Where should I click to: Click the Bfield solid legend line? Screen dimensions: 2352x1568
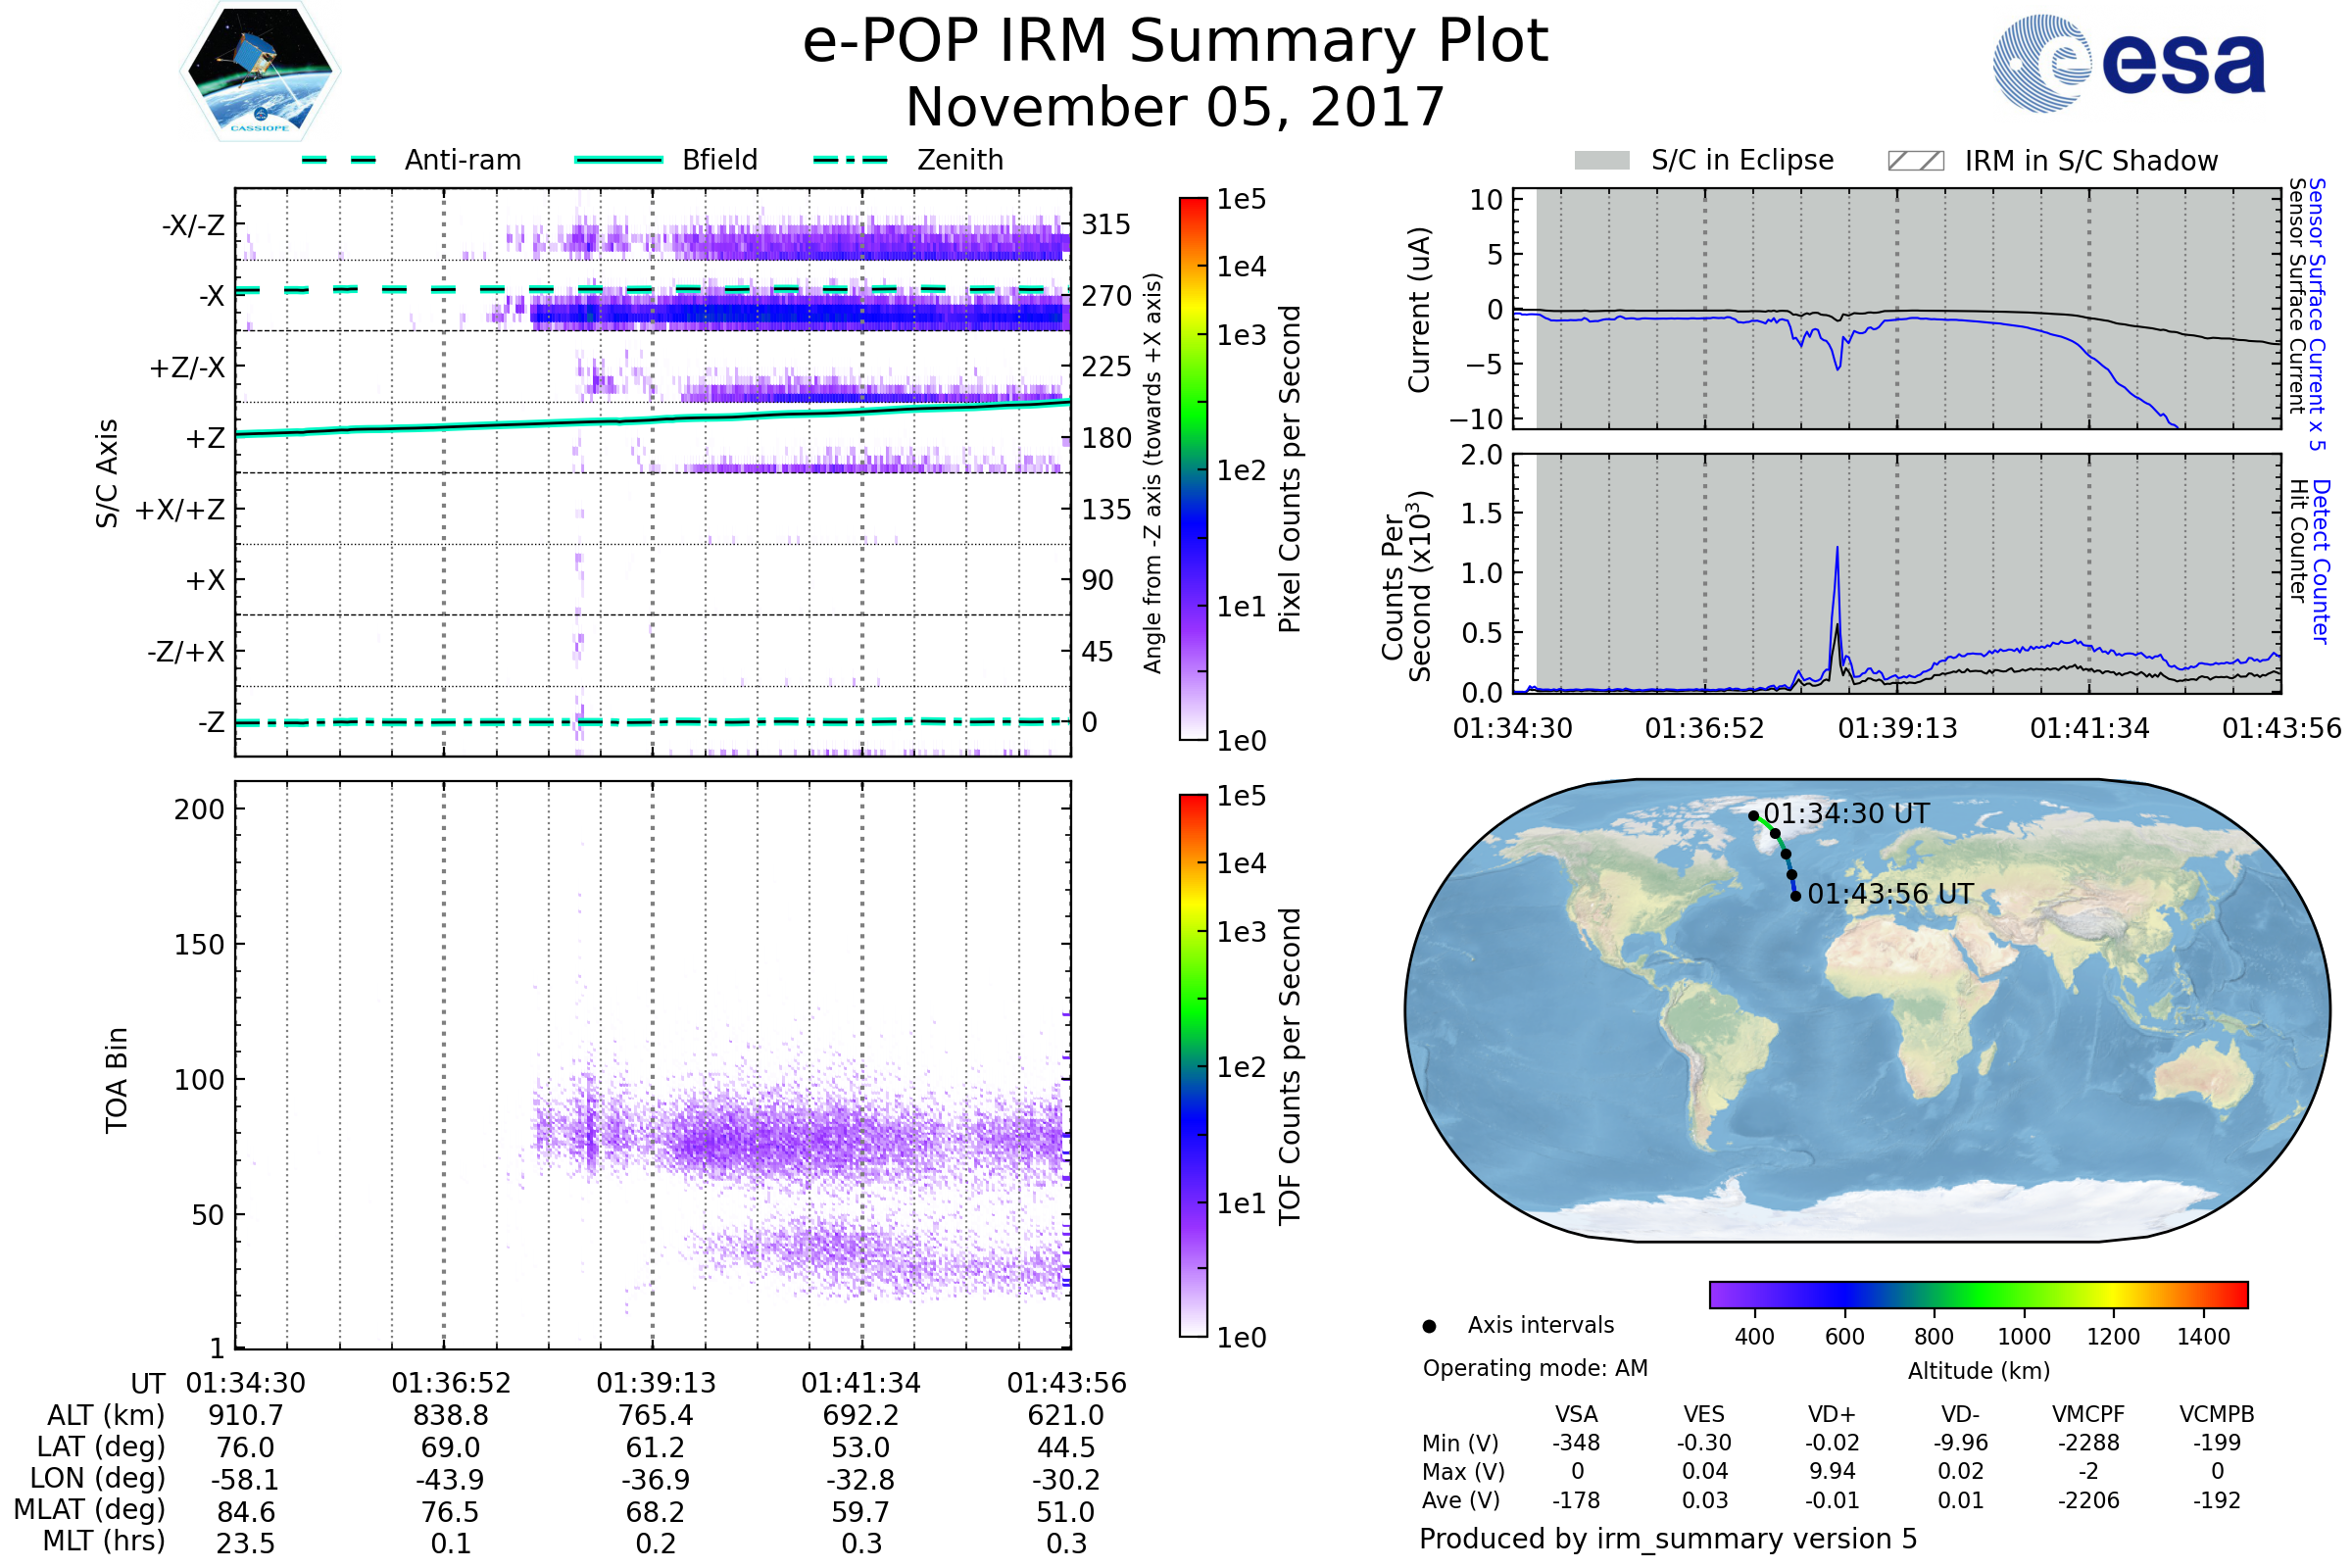[x=619, y=160]
